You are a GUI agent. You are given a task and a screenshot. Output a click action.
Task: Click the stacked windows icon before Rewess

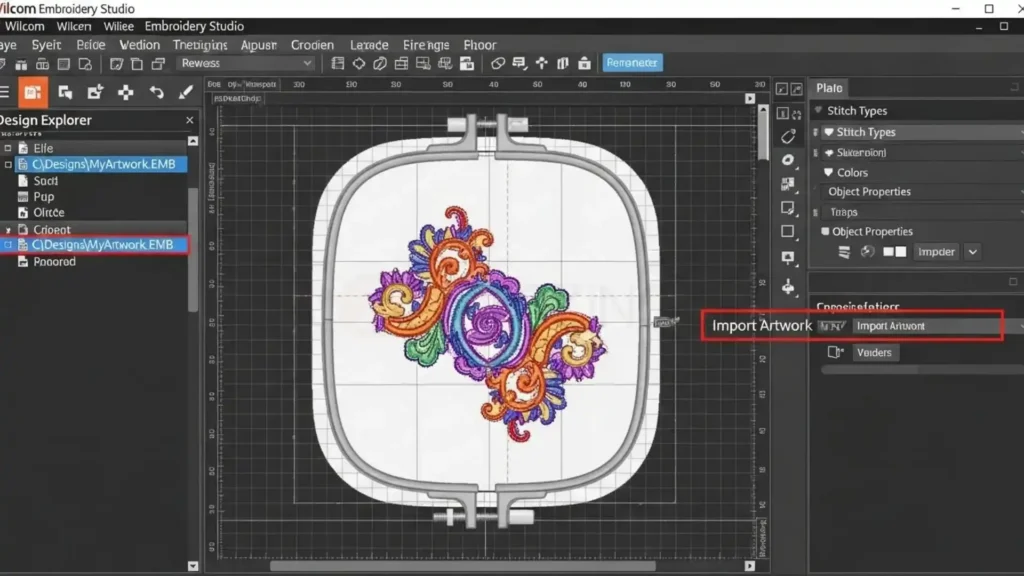158,63
